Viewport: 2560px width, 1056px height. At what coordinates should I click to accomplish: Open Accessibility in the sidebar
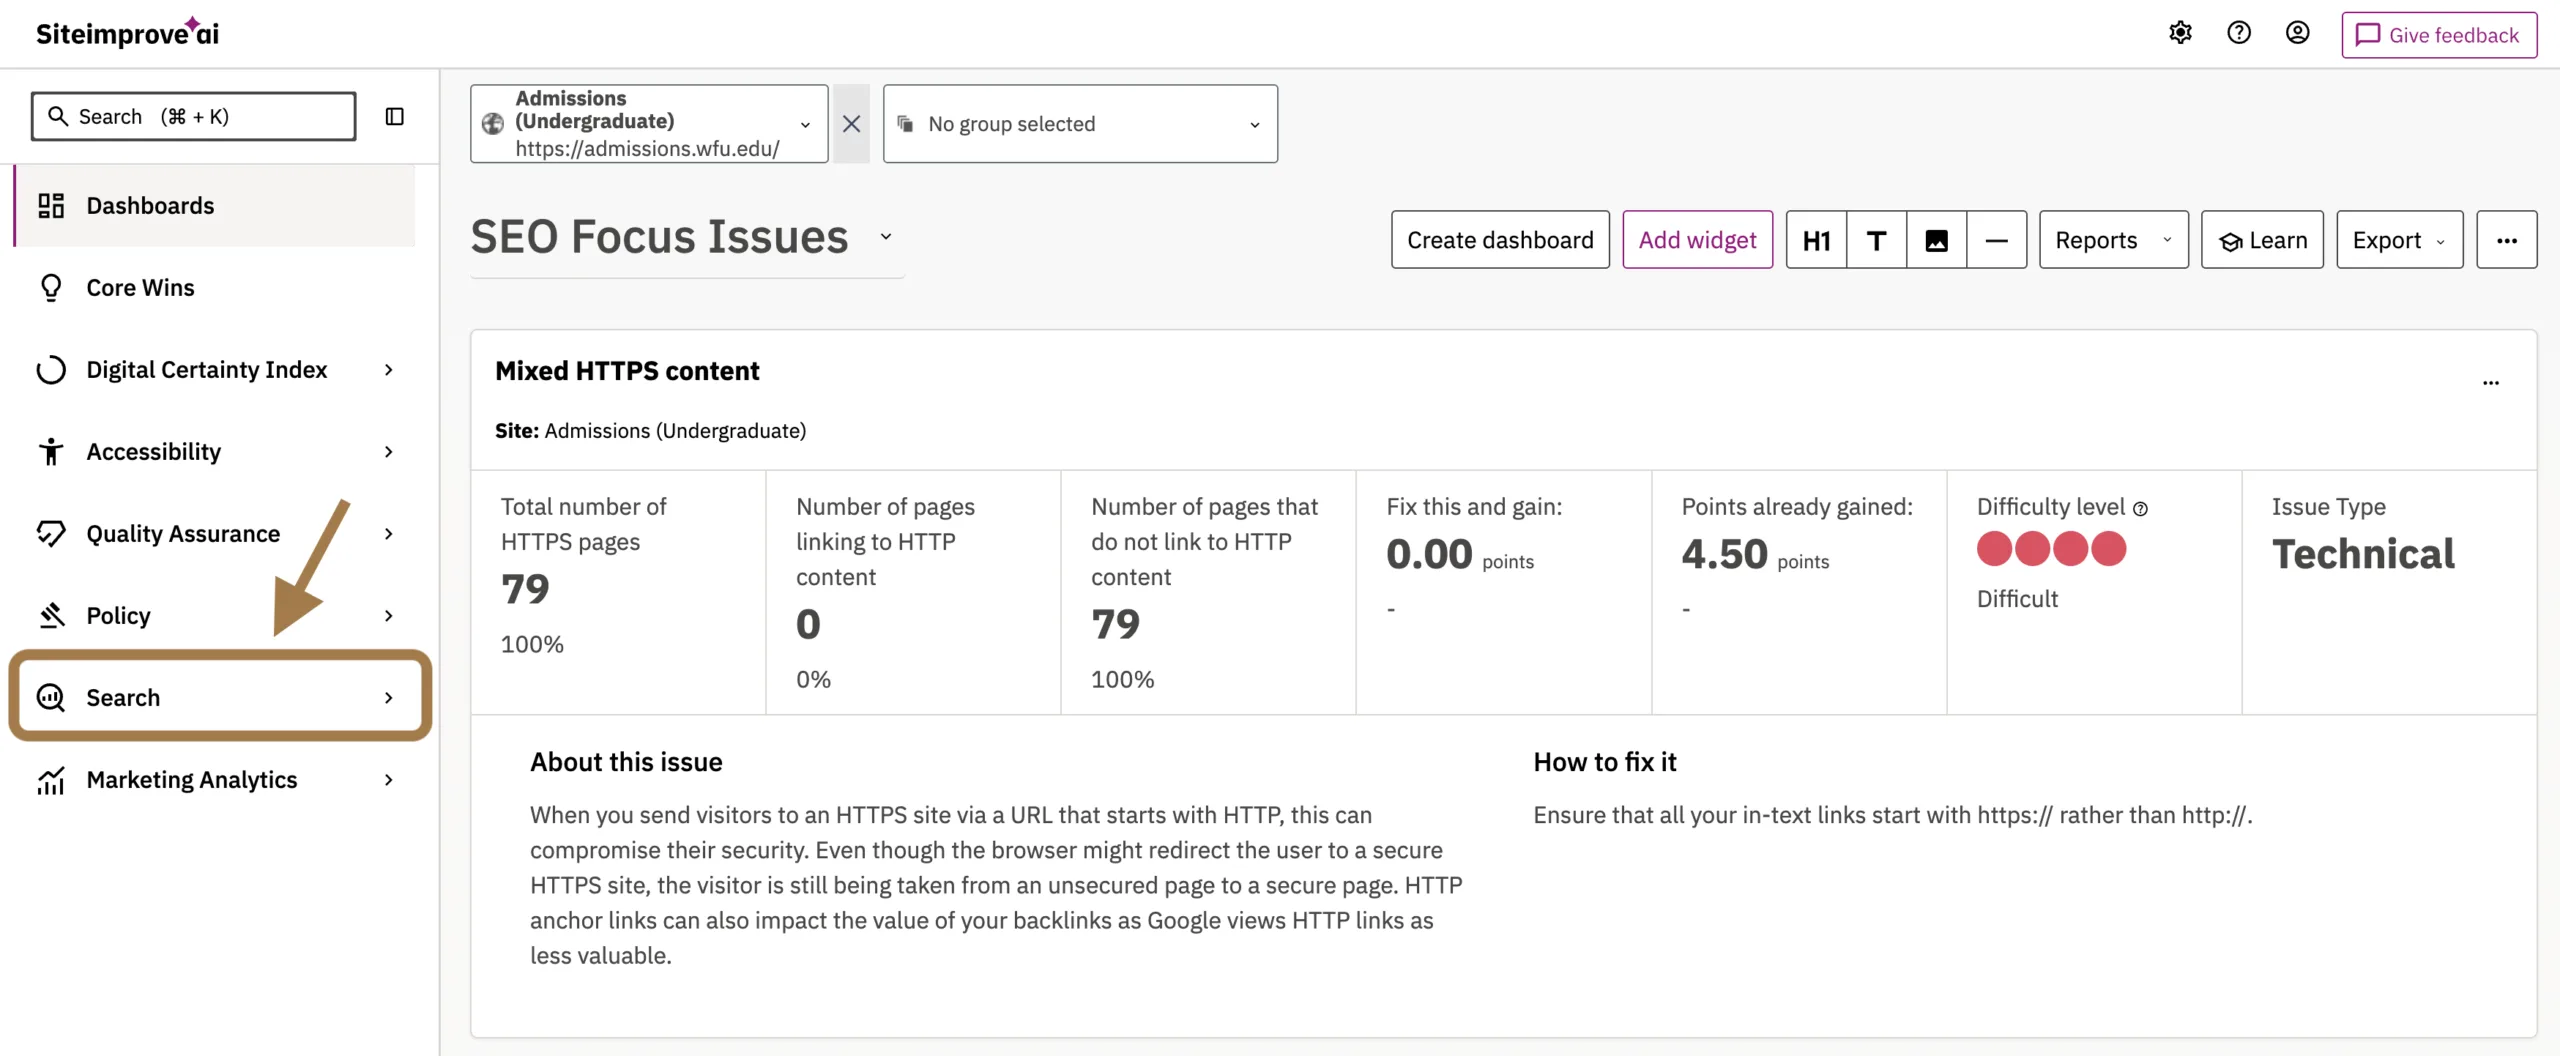pyautogui.click(x=153, y=452)
